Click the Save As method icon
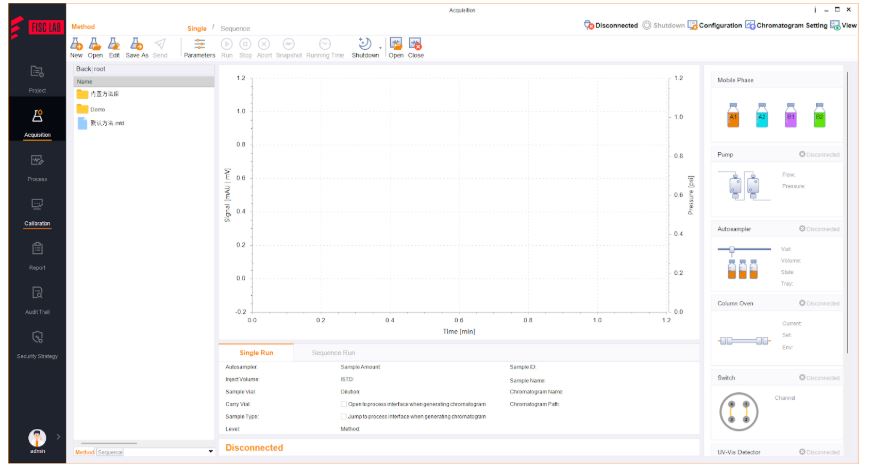869x468 pixels. [137, 45]
